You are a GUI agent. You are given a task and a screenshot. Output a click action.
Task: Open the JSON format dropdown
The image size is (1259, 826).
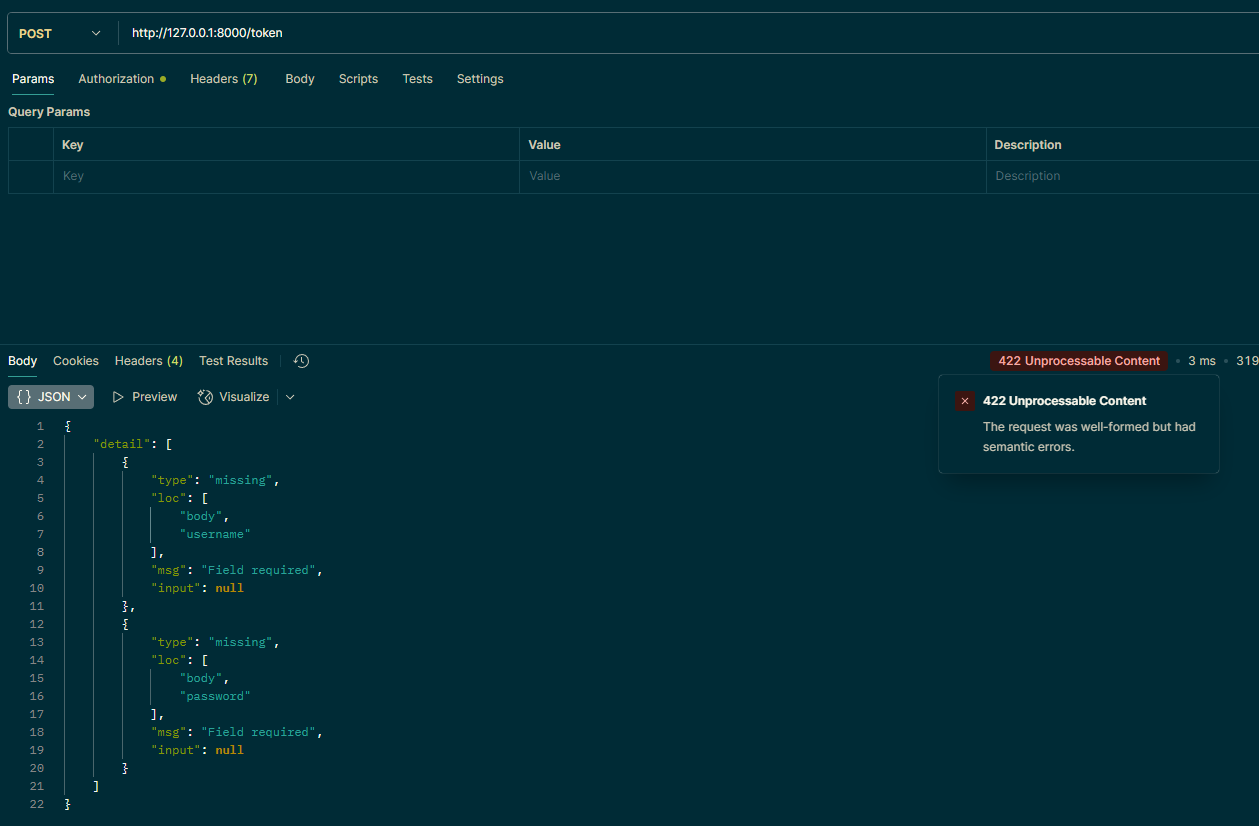pyautogui.click(x=51, y=397)
